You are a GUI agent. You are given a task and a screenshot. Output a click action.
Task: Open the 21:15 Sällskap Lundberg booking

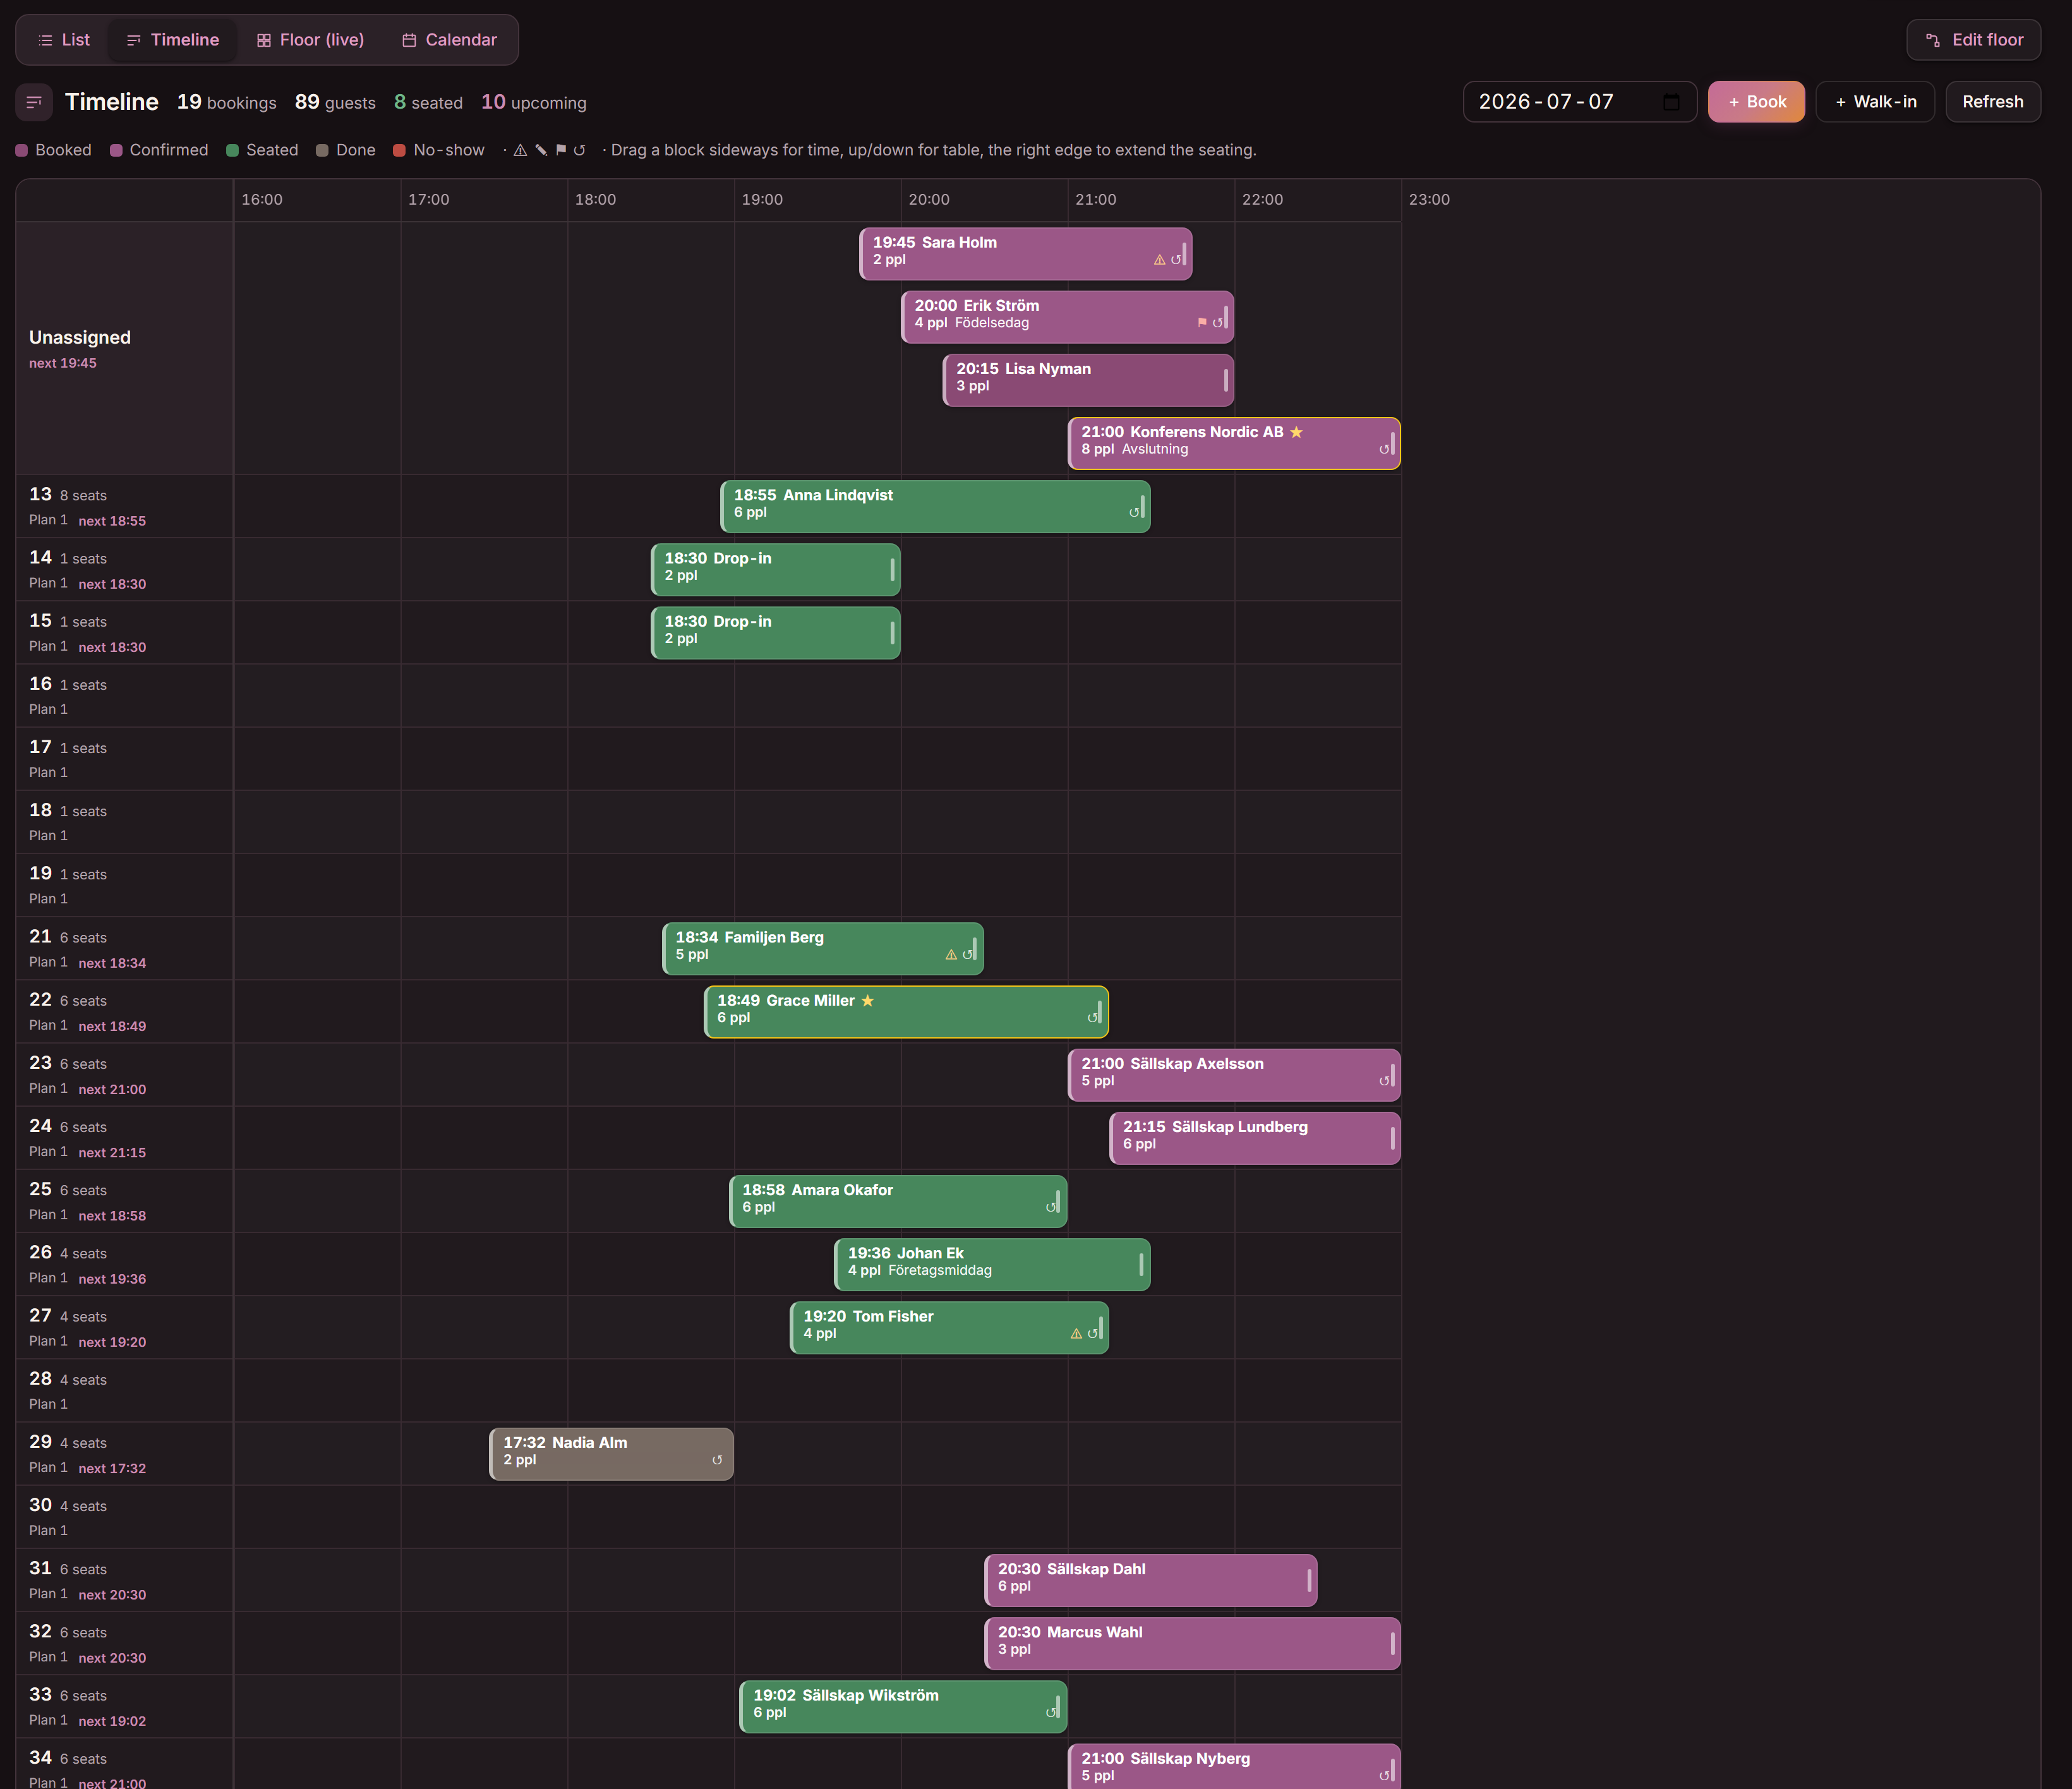tap(1255, 1138)
